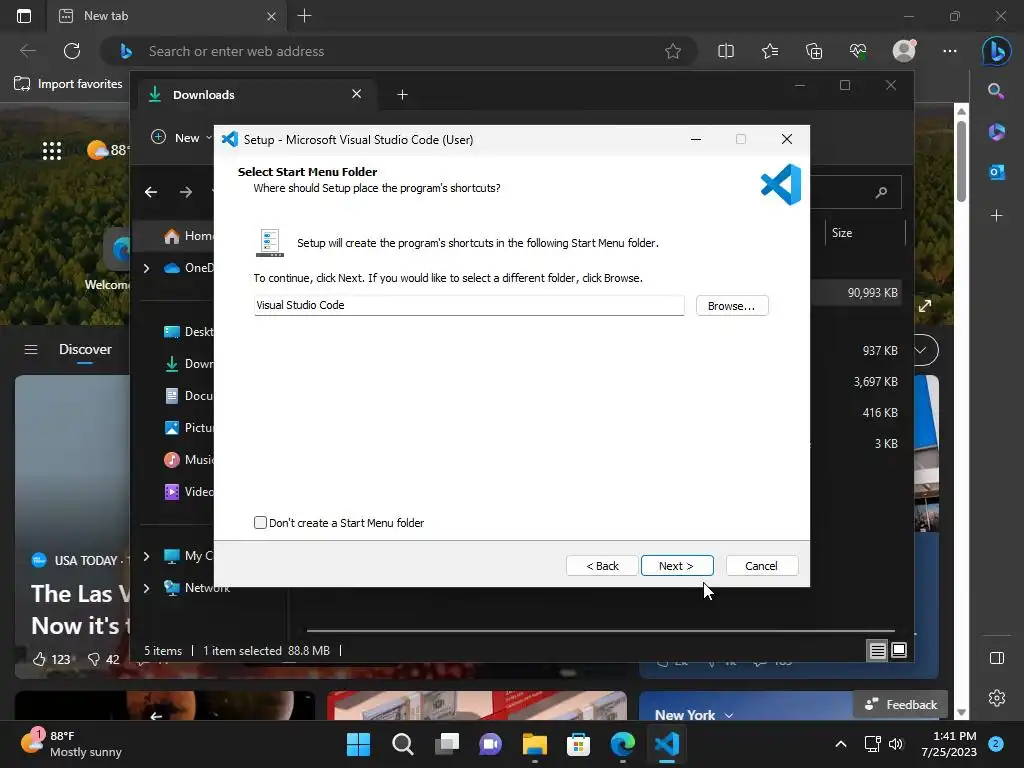Toggle Edge split screen icon
The image size is (1024, 768).
click(x=726, y=51)
